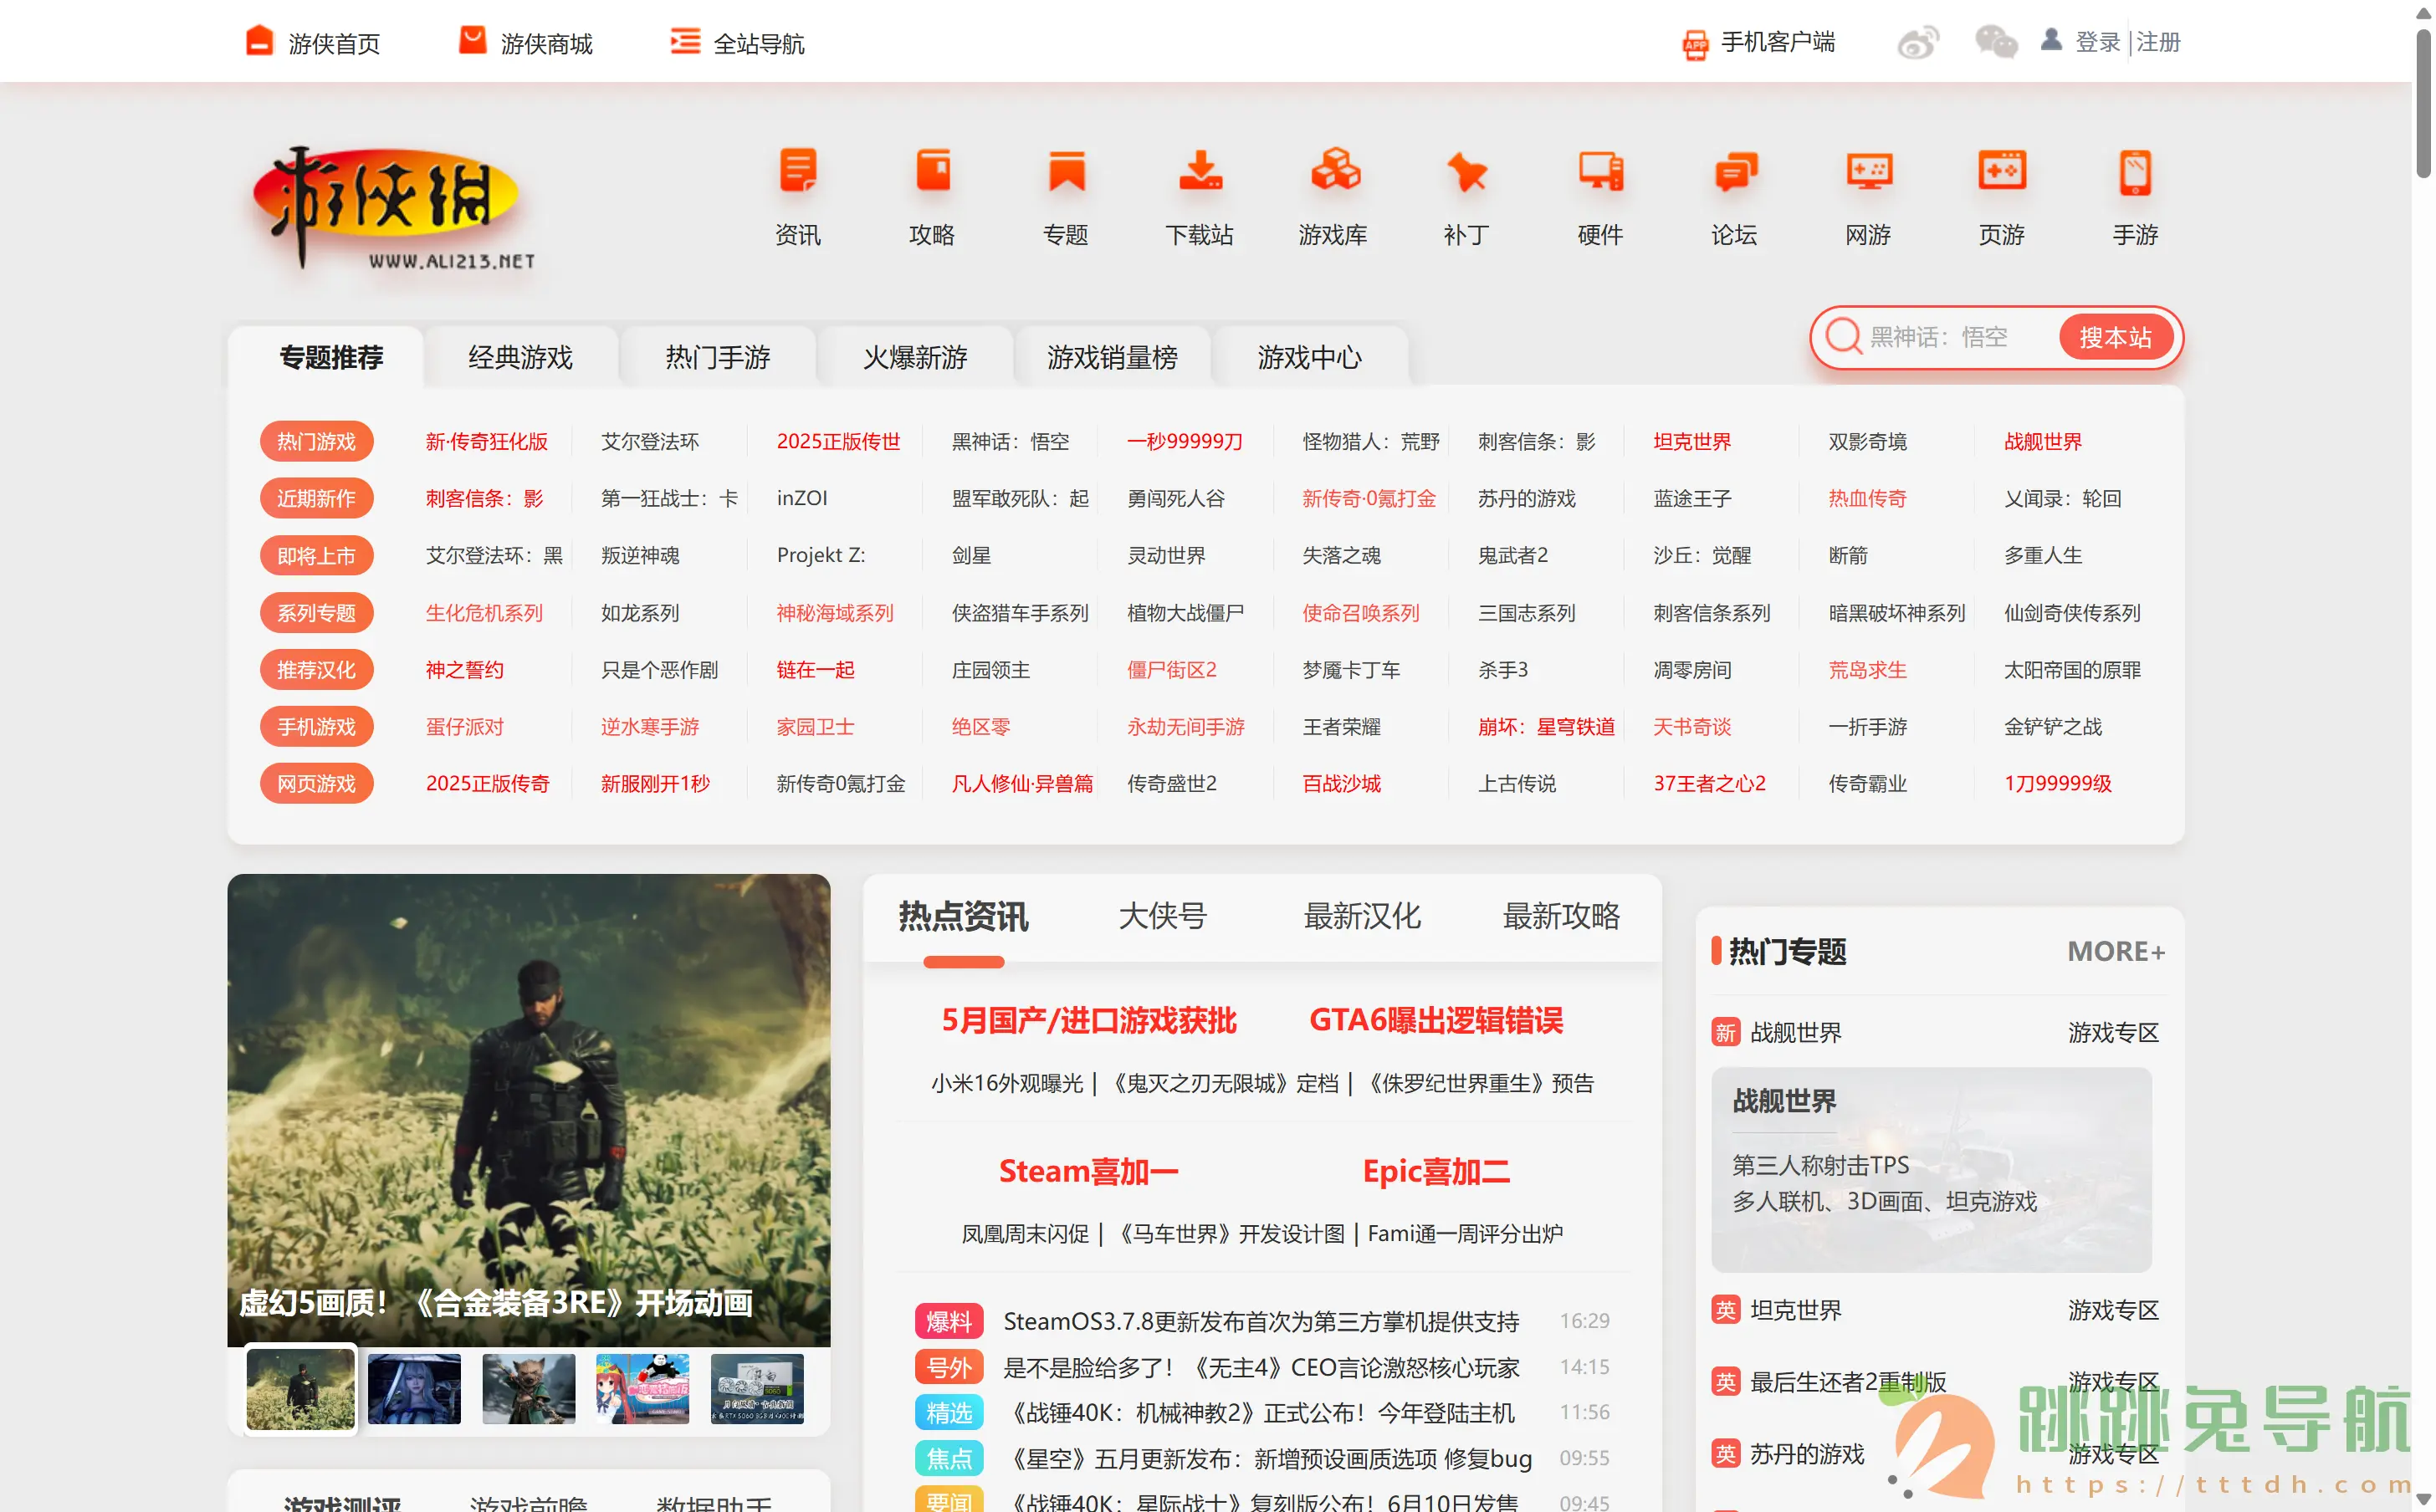
Task: Open the WeChat icon
Action: point(1996,42)
